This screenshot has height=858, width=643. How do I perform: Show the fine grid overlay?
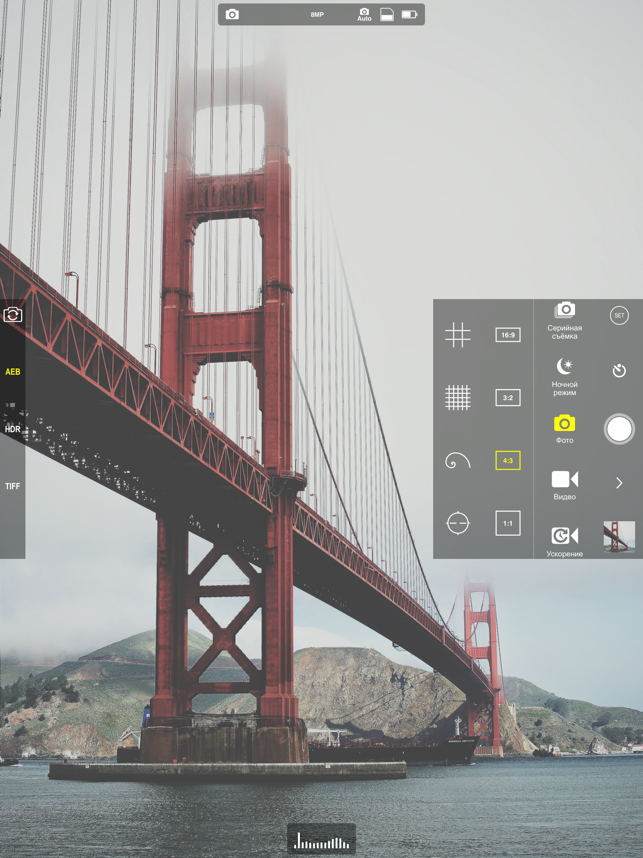[x=457, y=398]
